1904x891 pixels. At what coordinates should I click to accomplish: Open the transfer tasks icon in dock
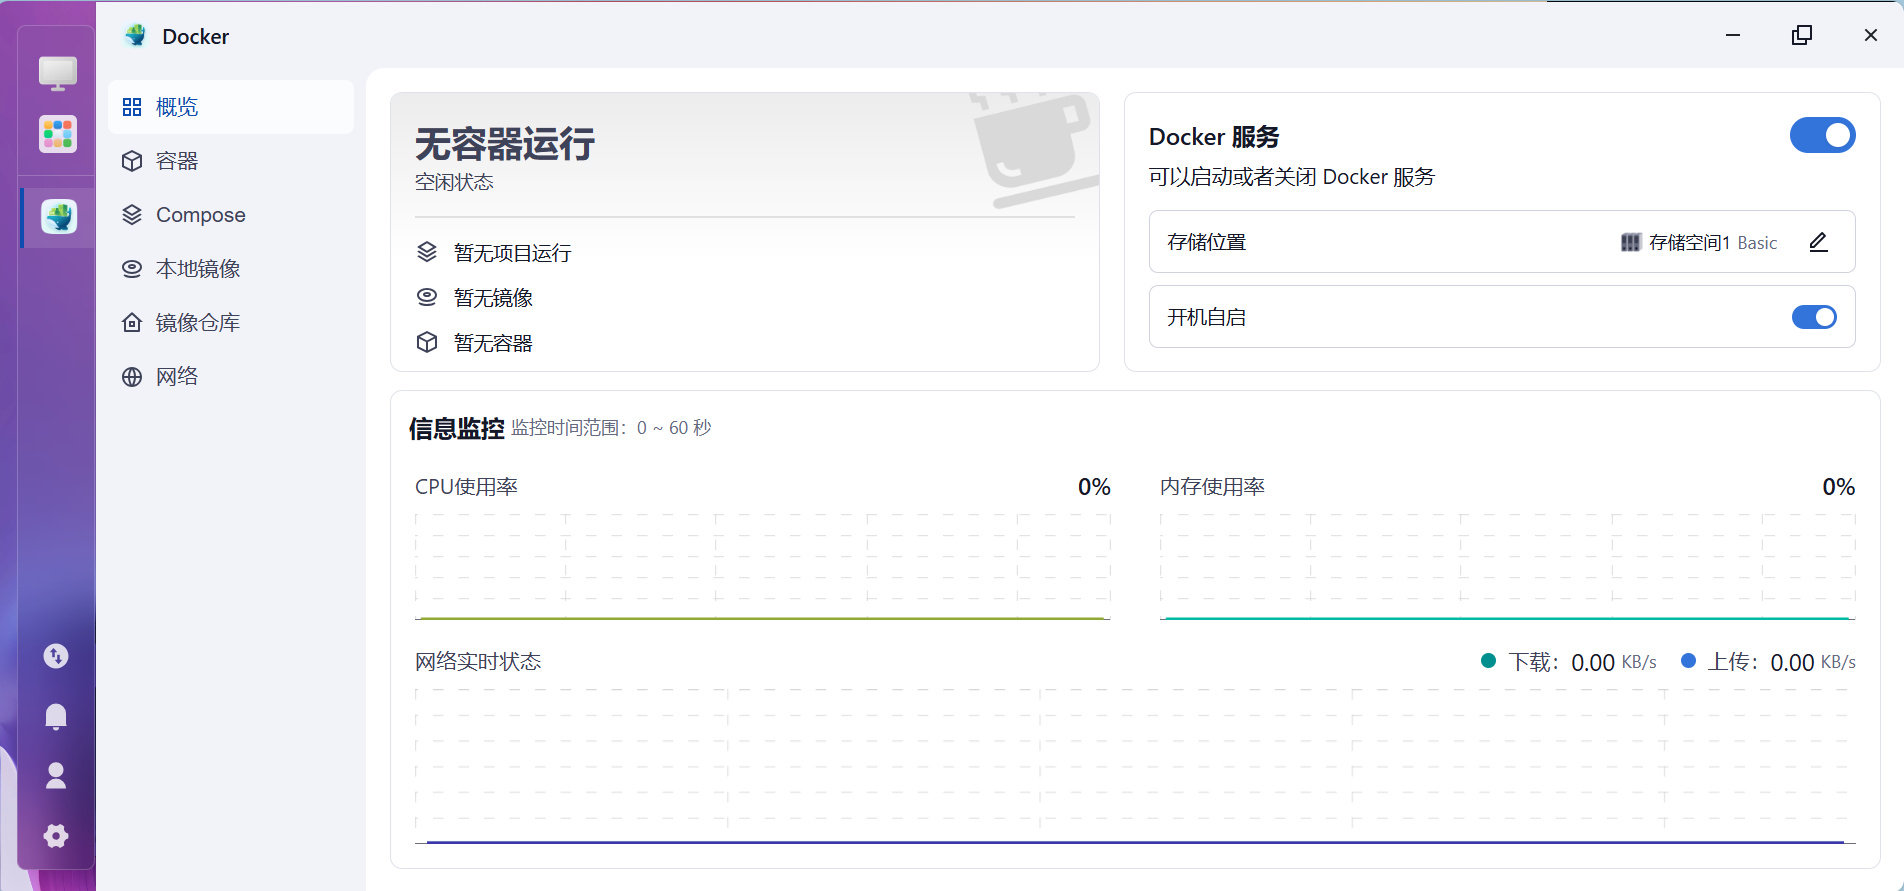(56, 656)
